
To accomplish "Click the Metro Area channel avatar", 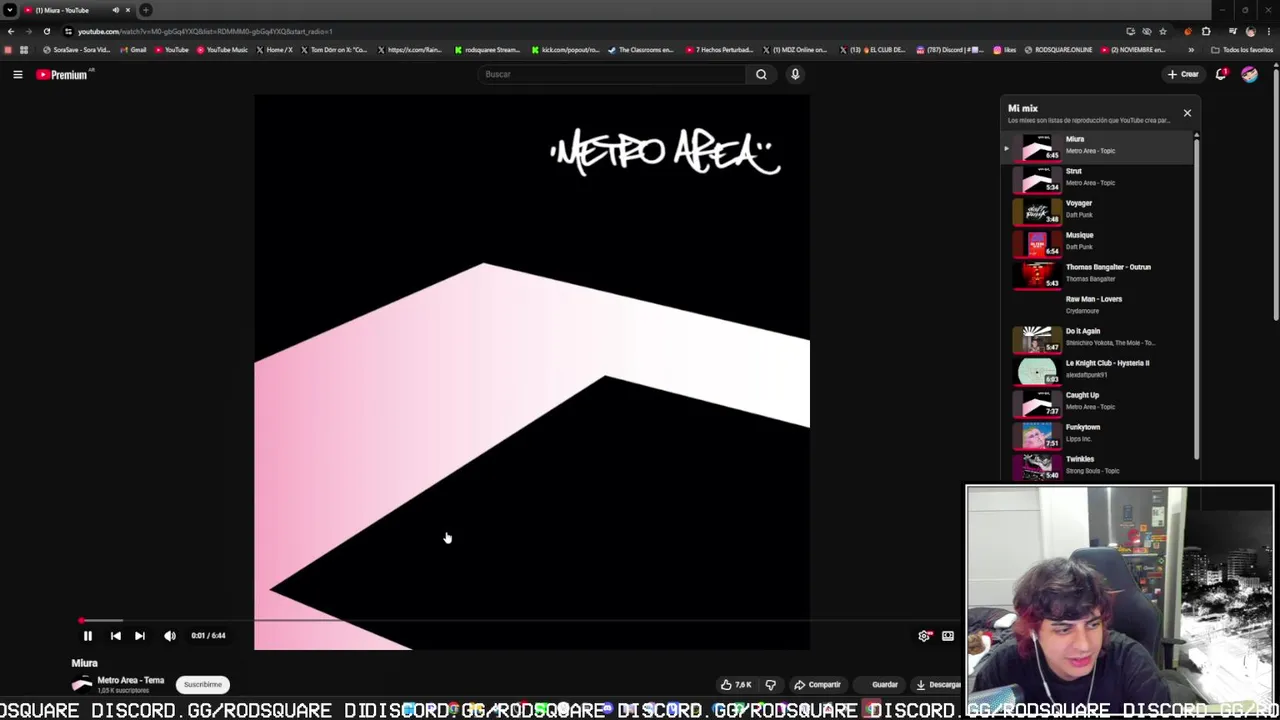I will click(82, 685).
